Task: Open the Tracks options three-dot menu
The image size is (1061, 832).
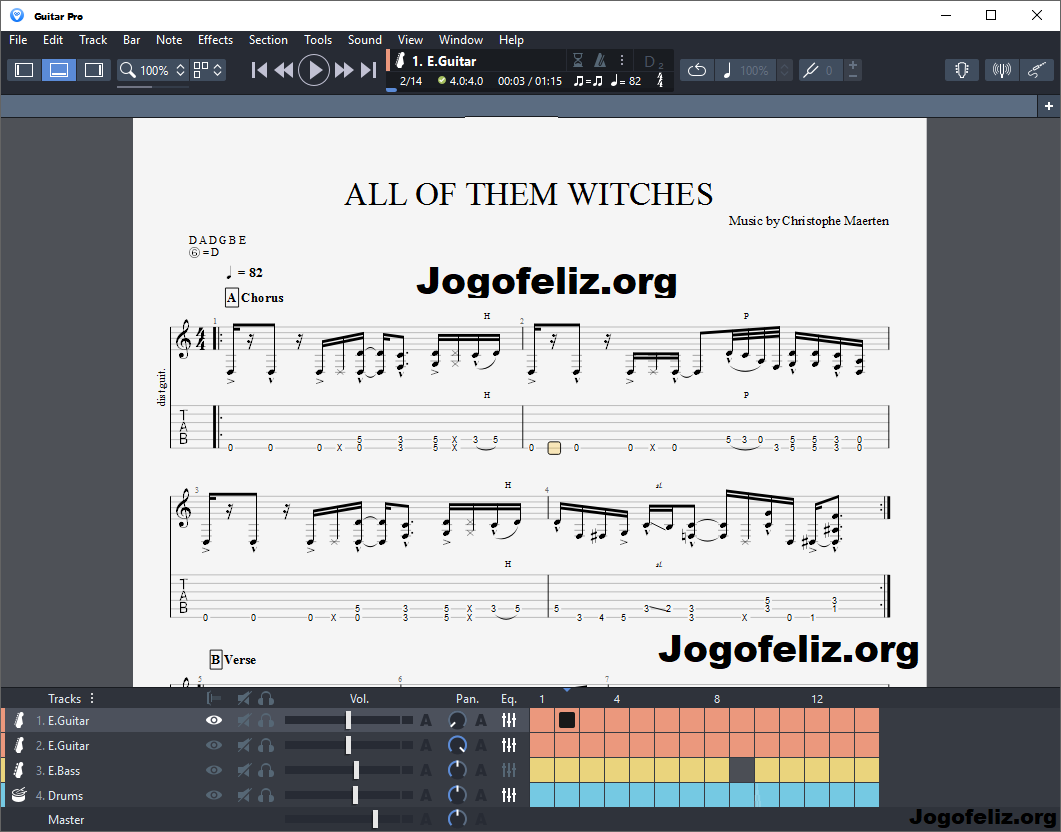Action: point(92,698)
